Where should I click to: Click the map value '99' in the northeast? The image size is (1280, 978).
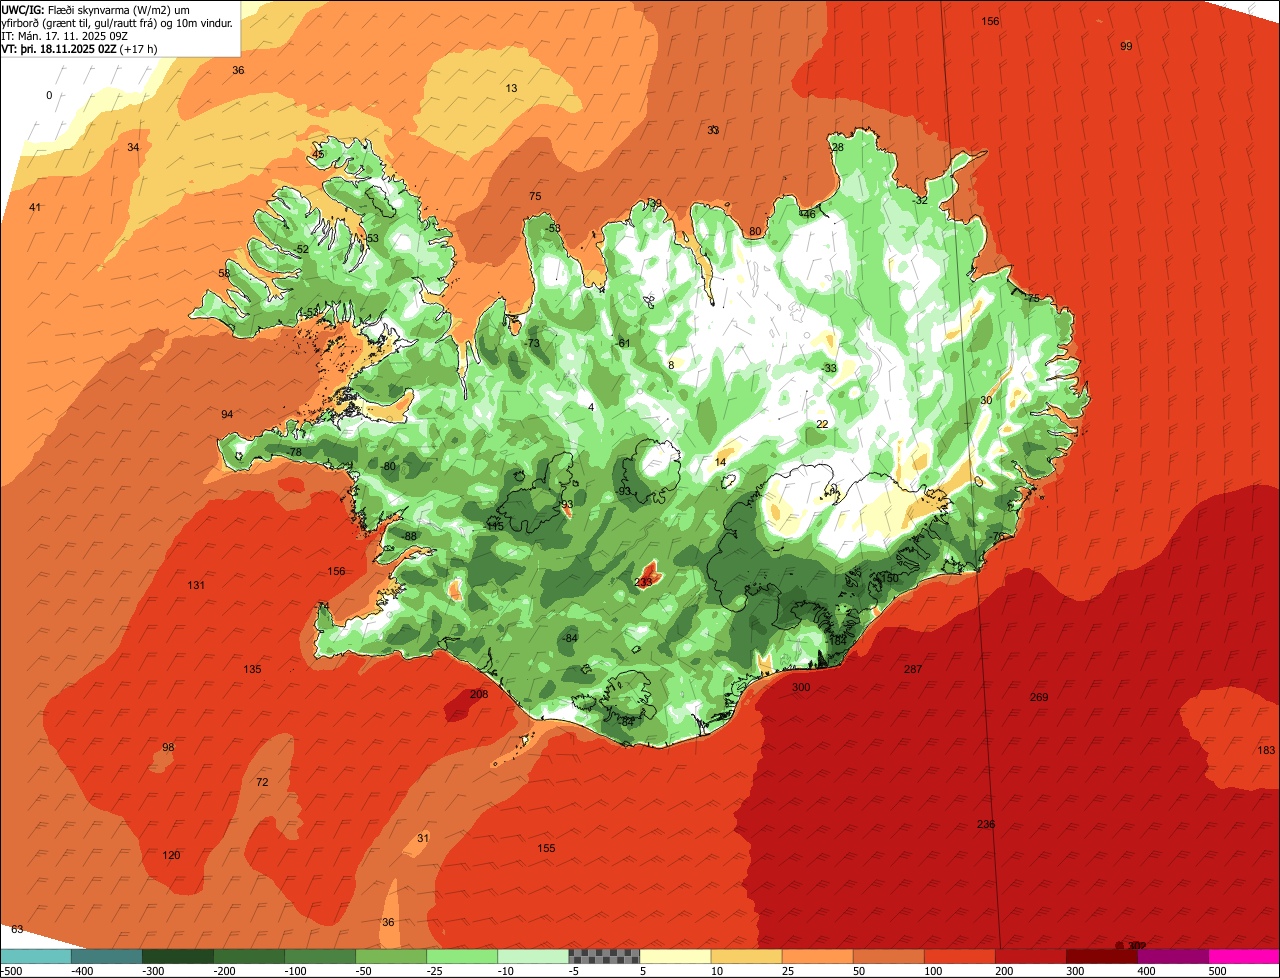[1126, 46]
